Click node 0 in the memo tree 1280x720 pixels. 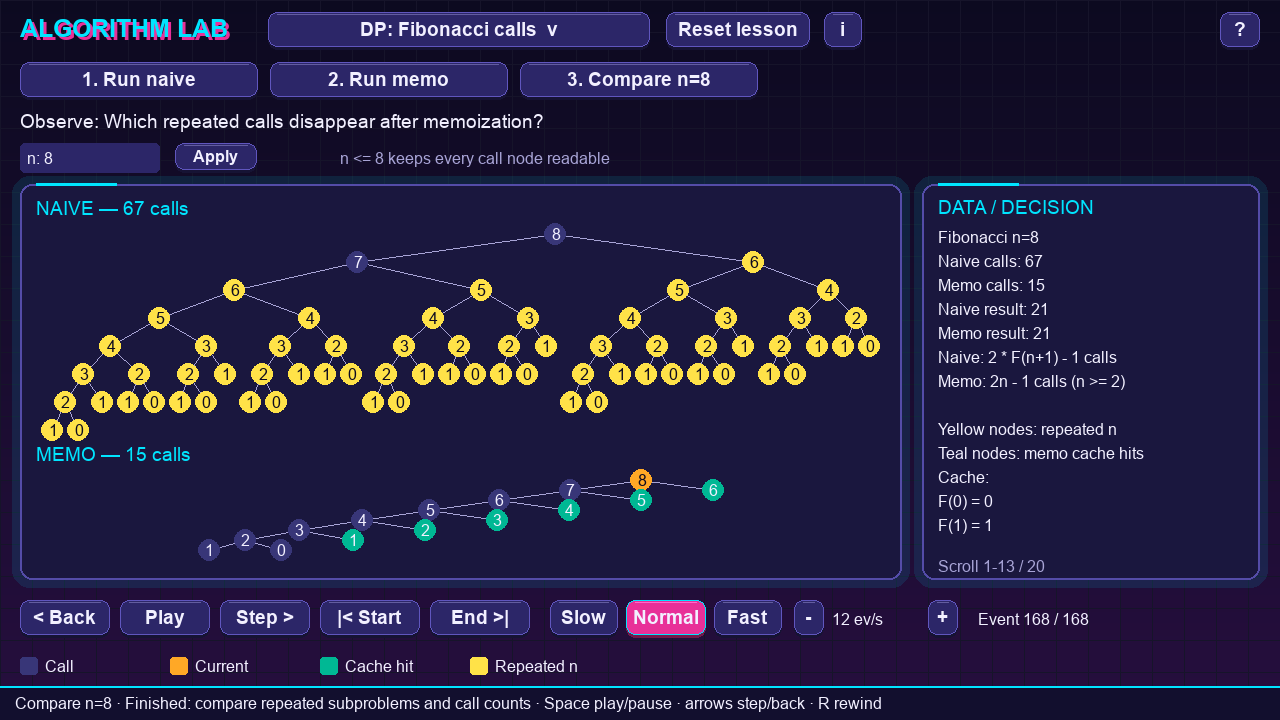click(x=281, y=550)
